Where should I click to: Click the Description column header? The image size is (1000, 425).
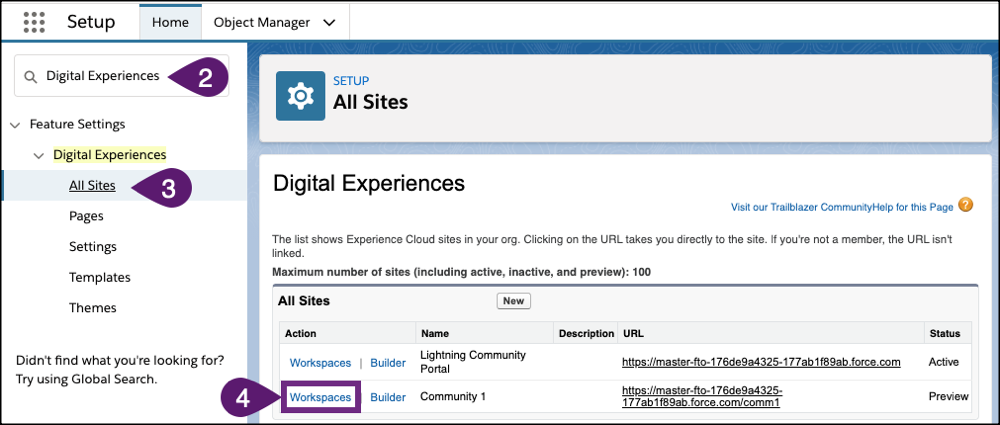586,333
